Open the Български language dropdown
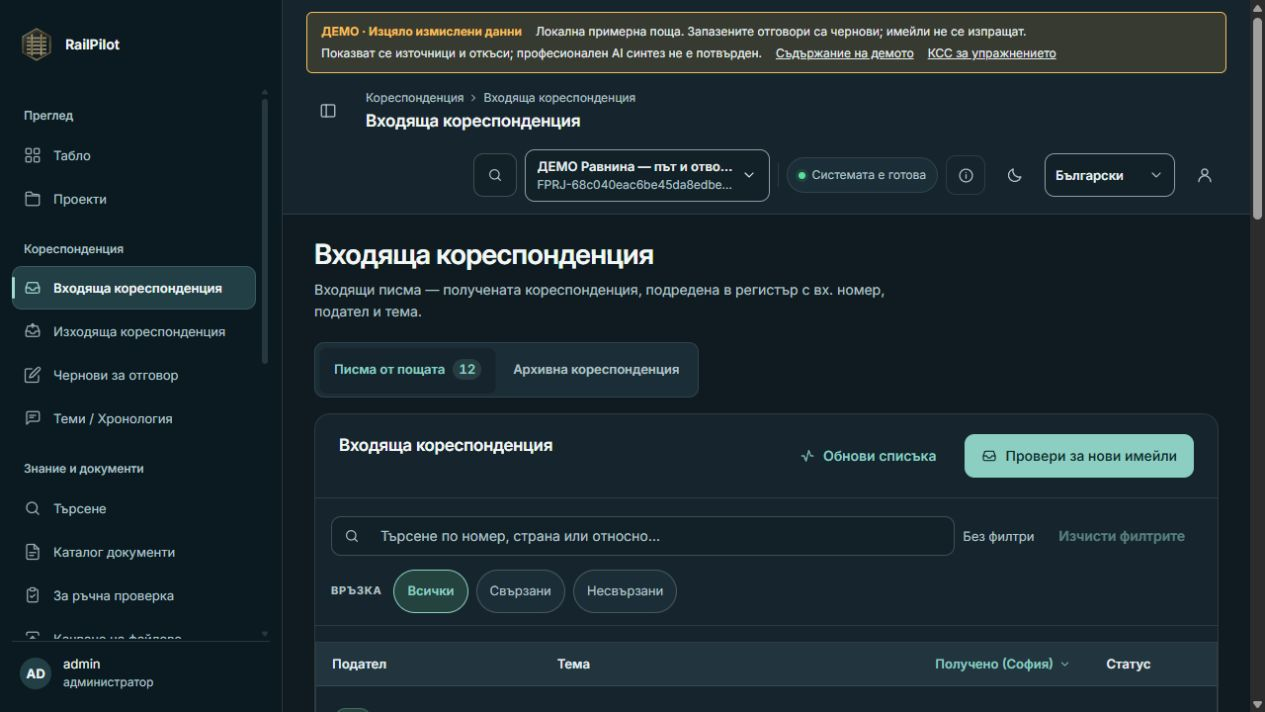 [1109, 175]
